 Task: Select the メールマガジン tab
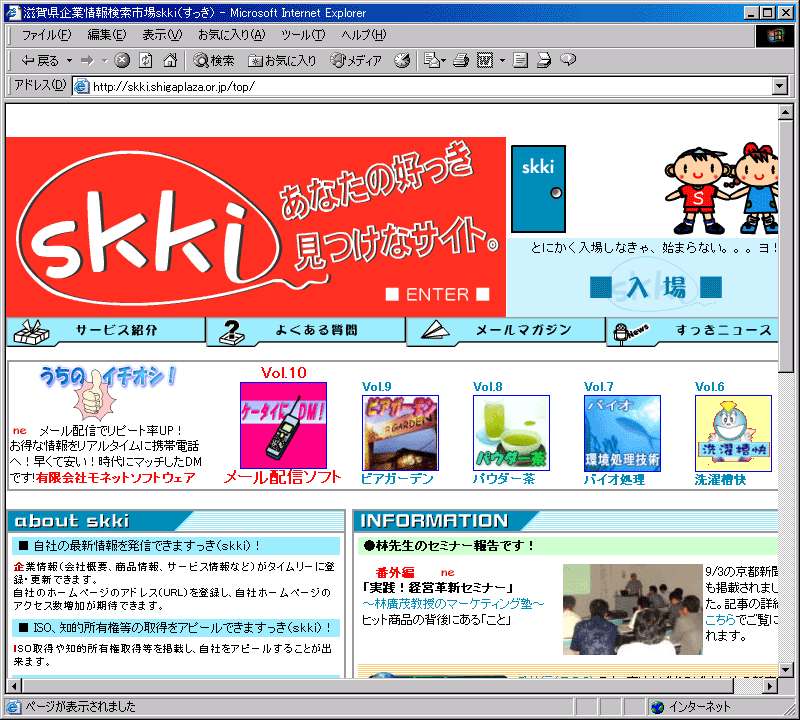point(506,331)
